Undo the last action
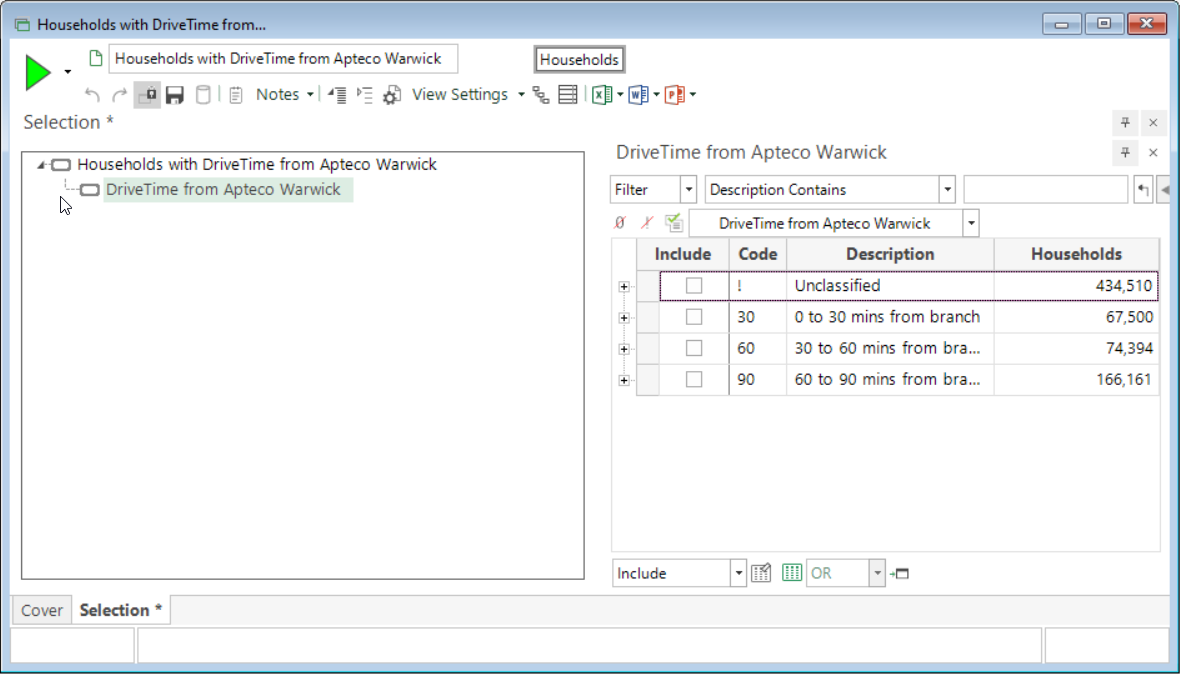The image size is (1180, 674). click(93, 95)
